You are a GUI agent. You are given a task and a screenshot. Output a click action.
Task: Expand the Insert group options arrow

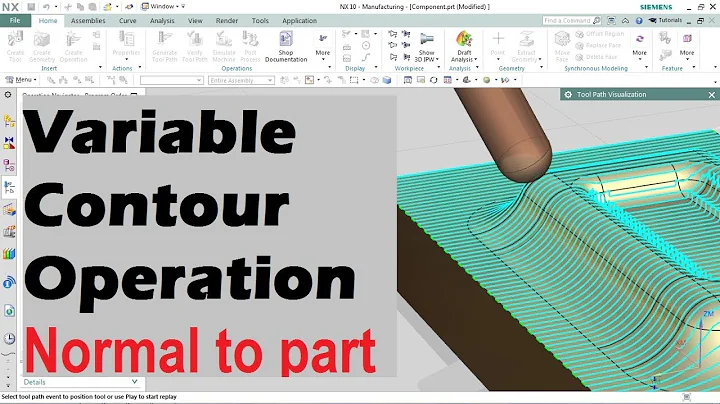click(100, 67)
